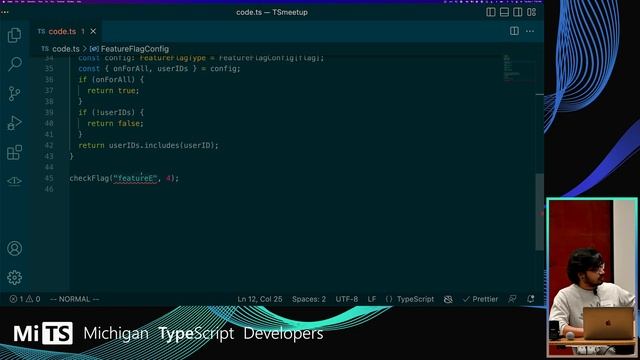Change indentation via Spaces: 2
The width and height of the screenshot is (640, 360).
pos(309,299)
